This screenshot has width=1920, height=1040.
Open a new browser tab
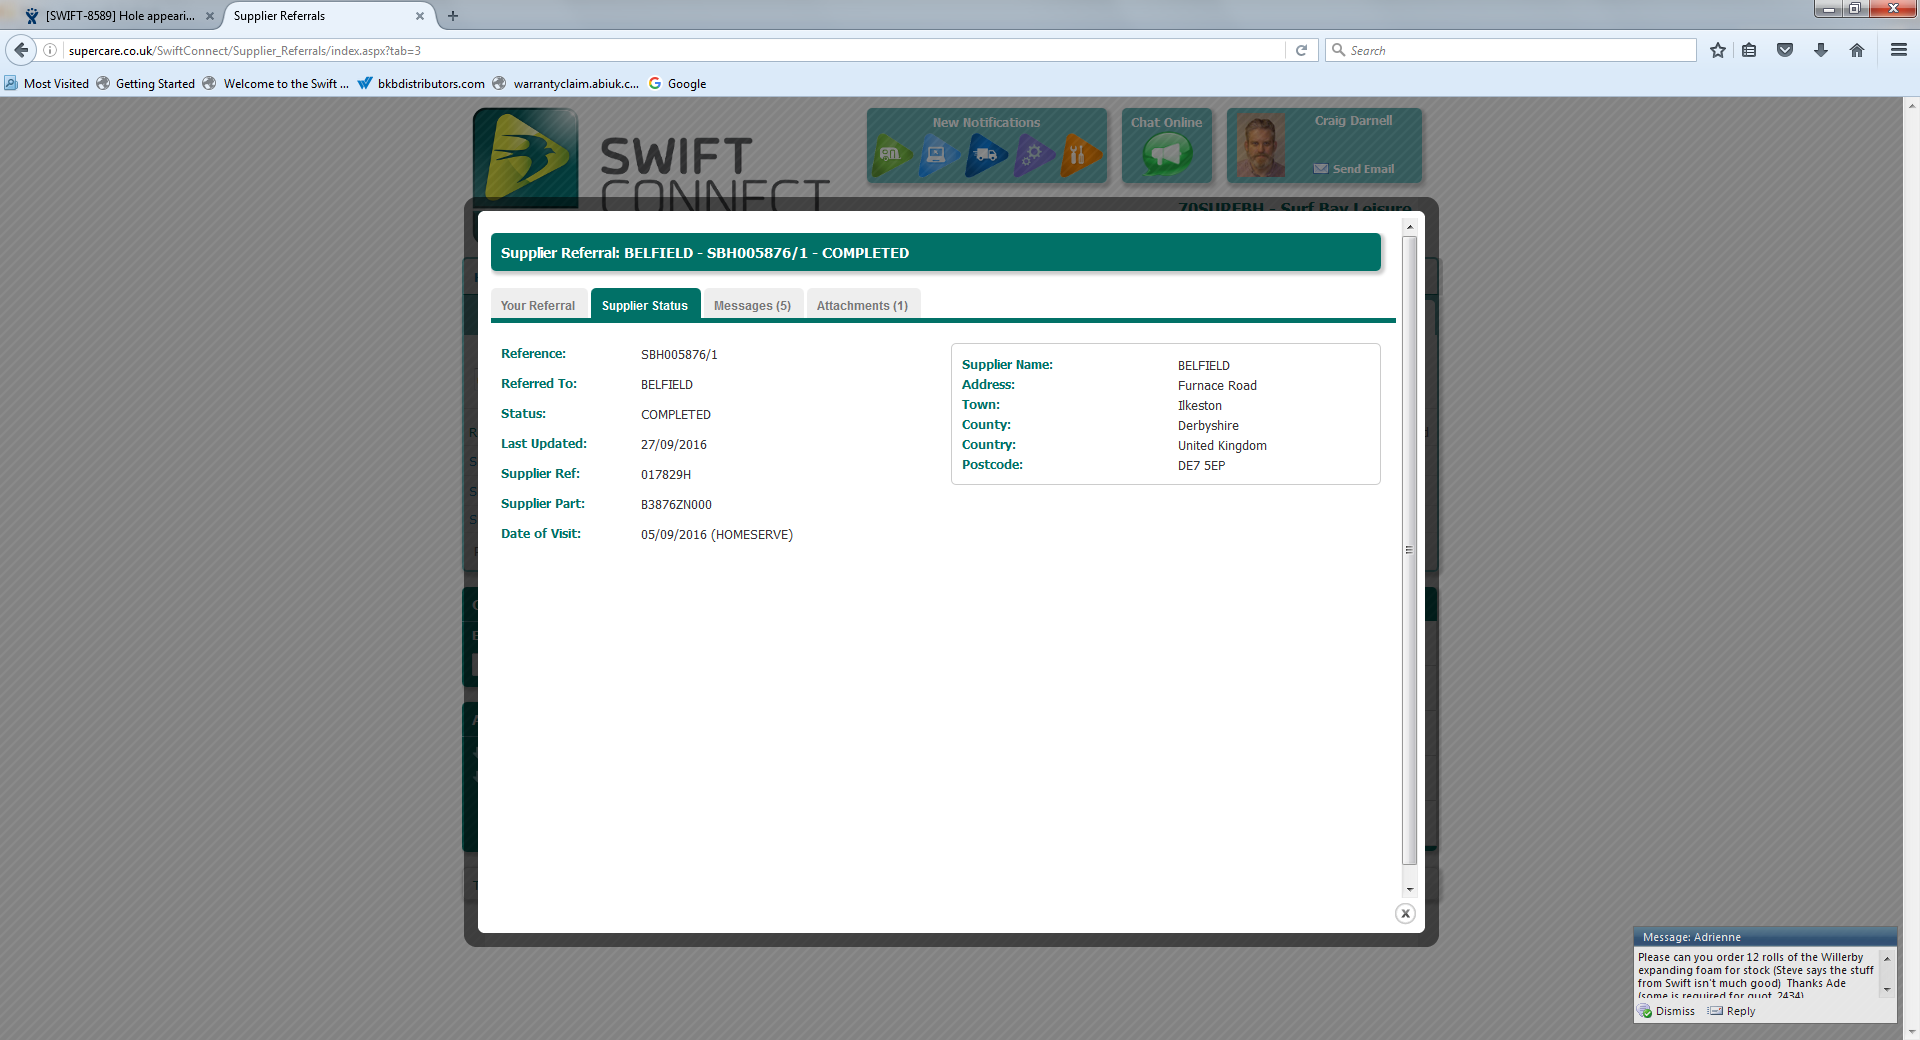click(453, 16)
